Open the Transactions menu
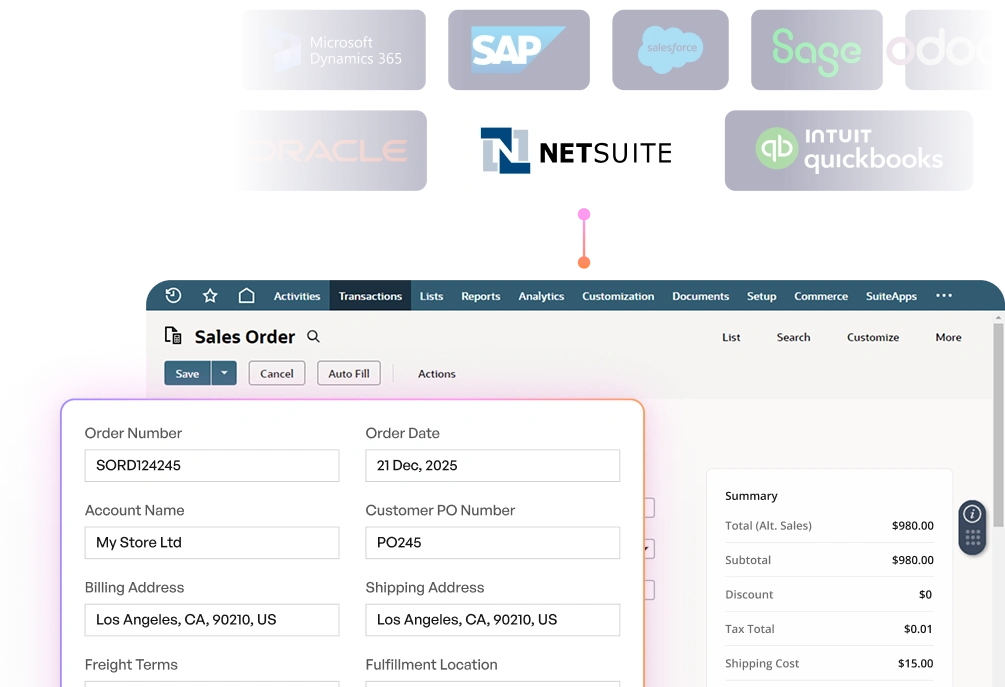This screenshot has height=687, width=1005. click(x=370, y=296)
